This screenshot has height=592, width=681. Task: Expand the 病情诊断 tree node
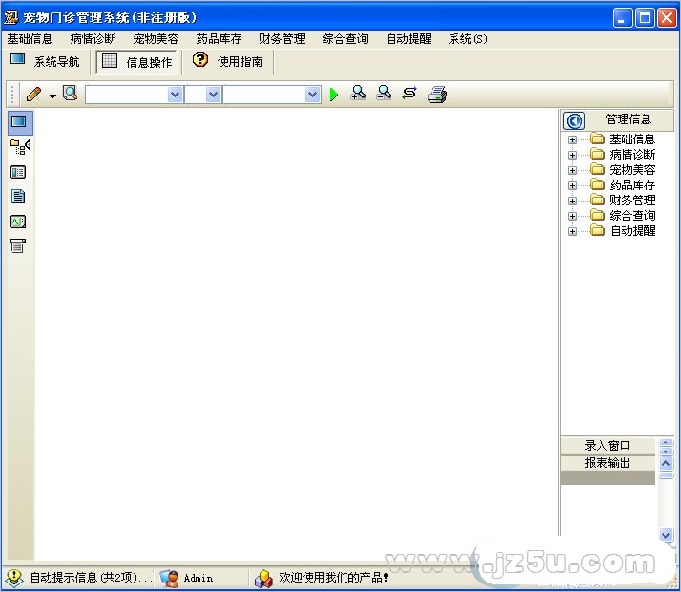(572, 155)
